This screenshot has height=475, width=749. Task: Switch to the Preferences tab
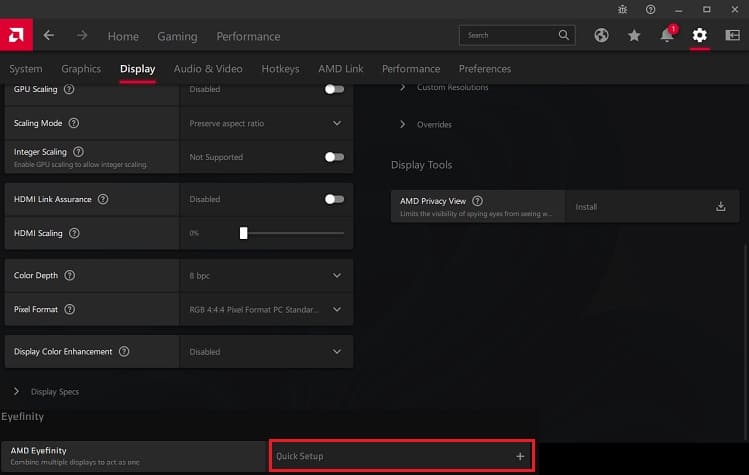(x=485, y=69)
